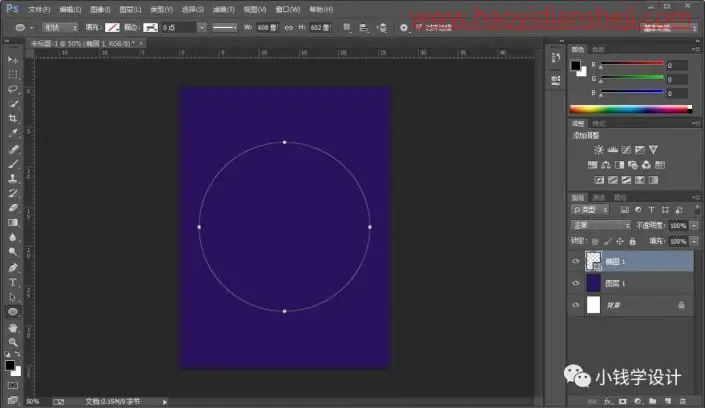Add Curves adjustment icon
This screenshot has width=705, height=408.
[626, 150]
